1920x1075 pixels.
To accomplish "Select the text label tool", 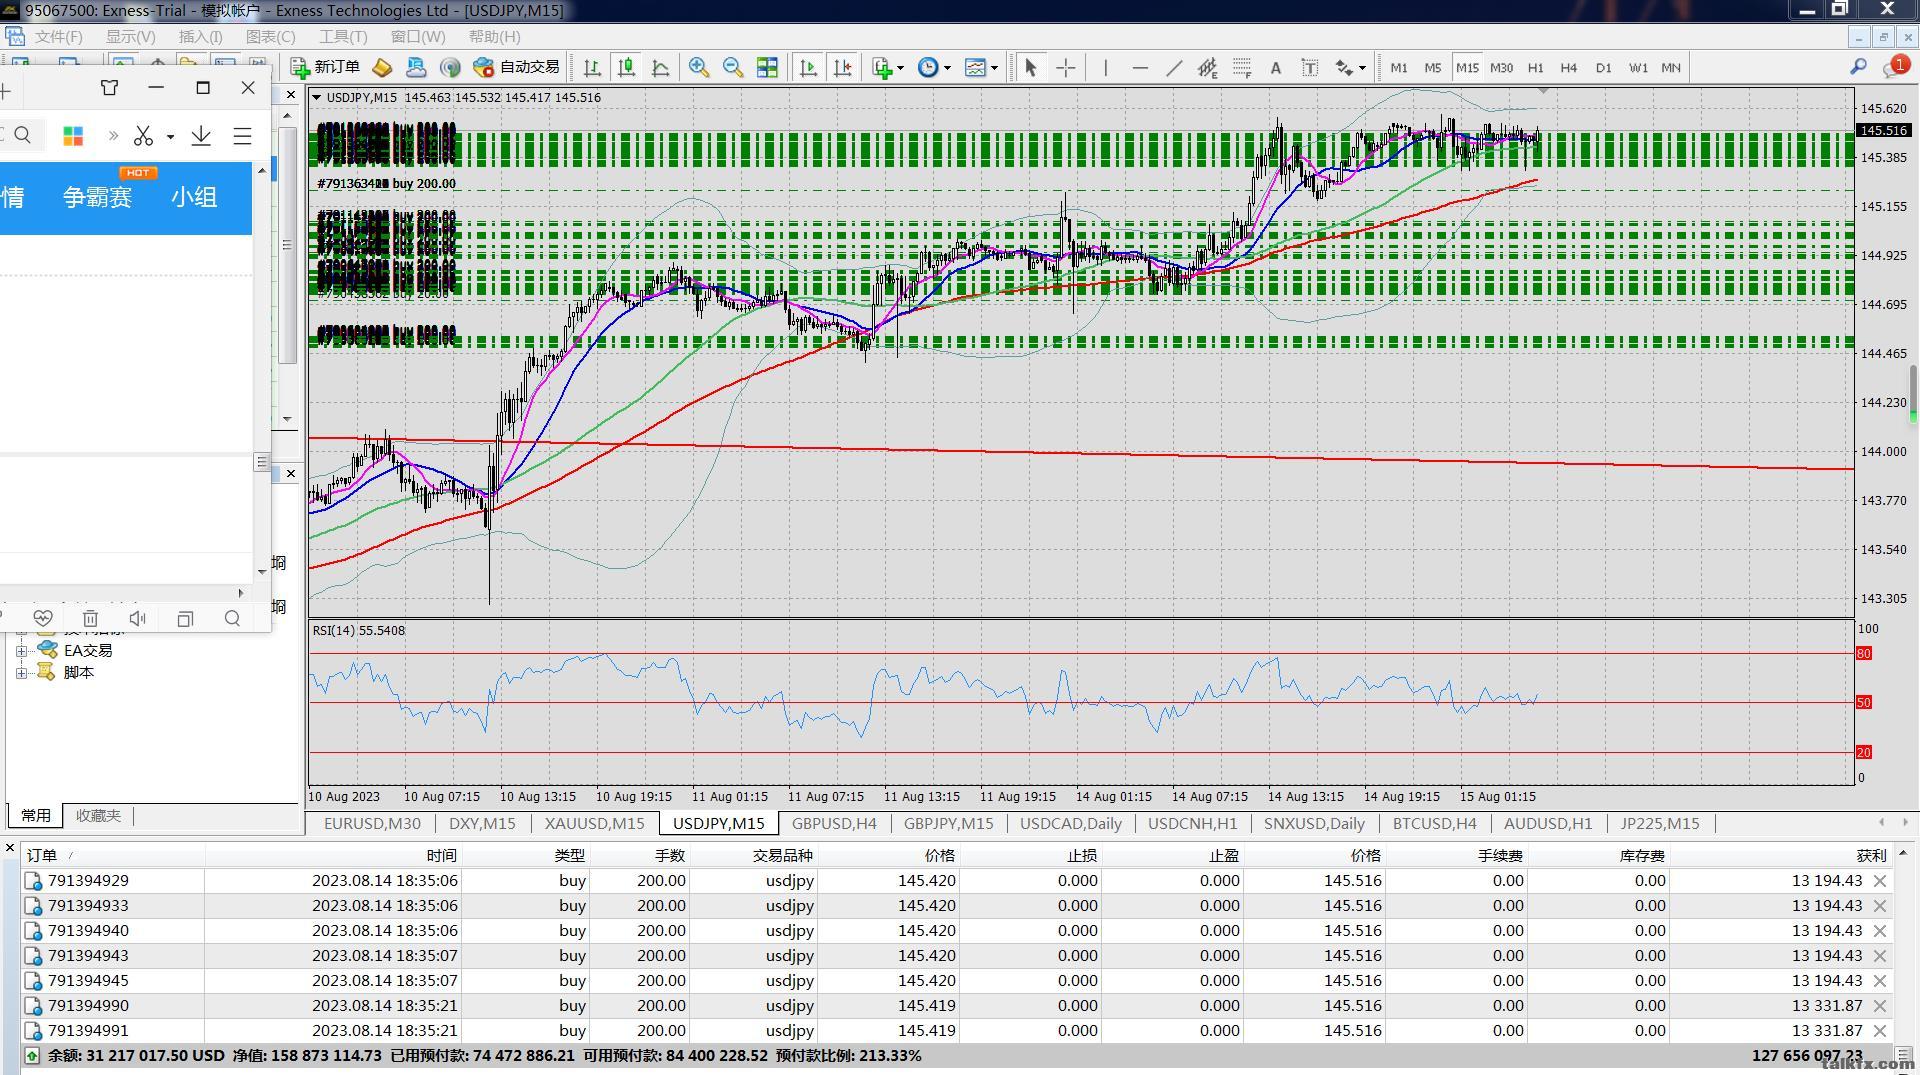I will pyautogui.click(x=1309, y=67).
